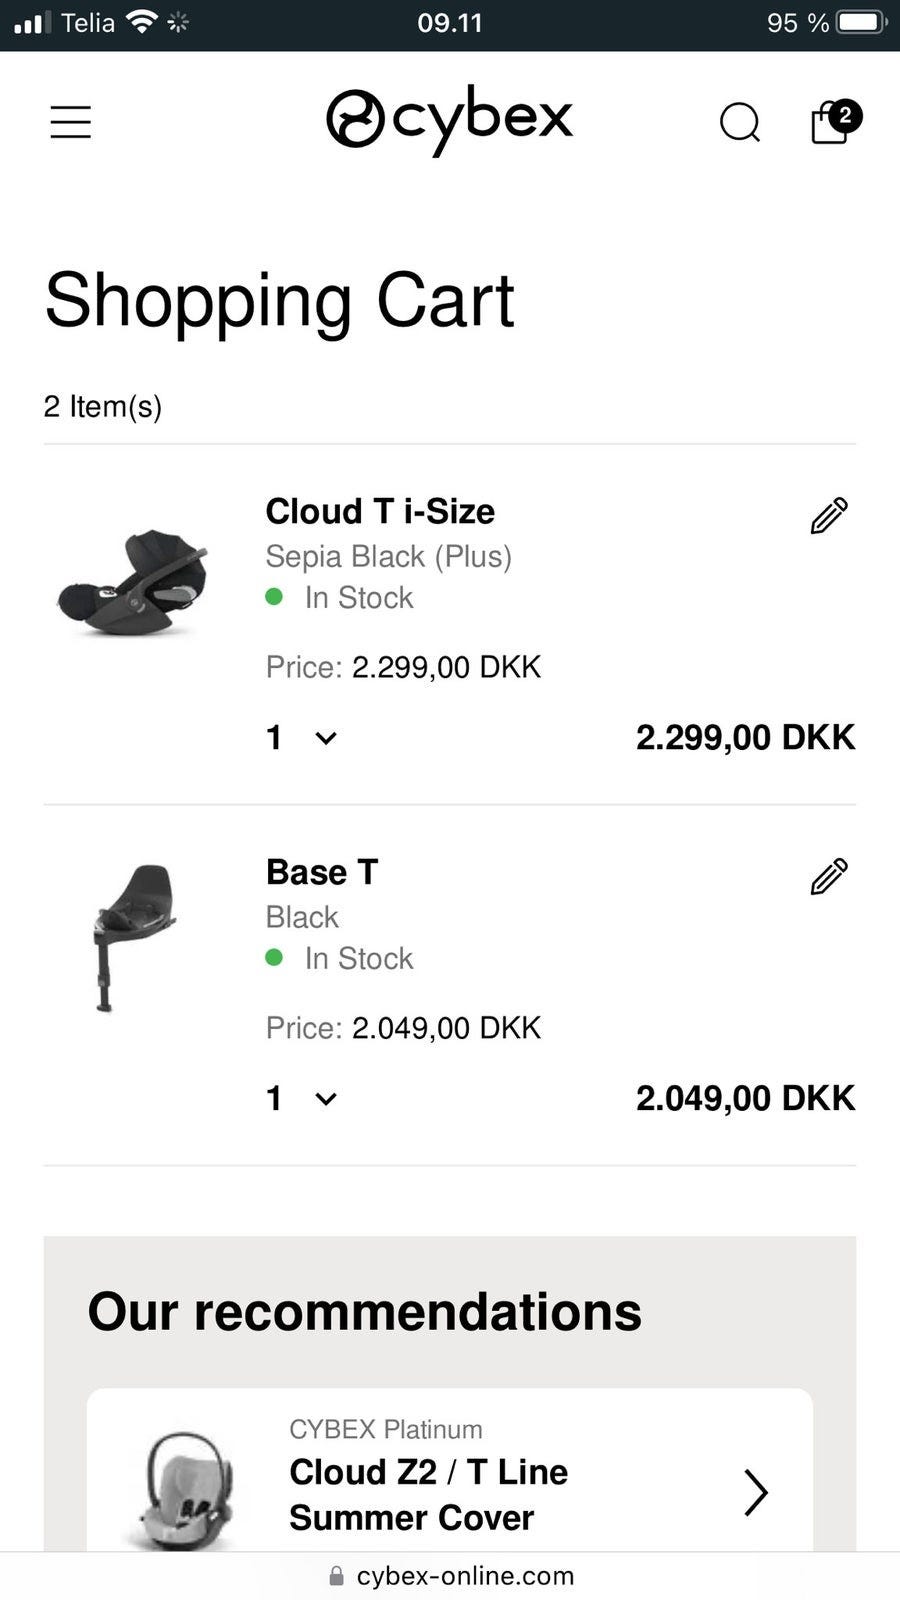Open quantity dropdown for Base T
The height and width of the screenshot is (1600, 900).
point(302,1099)
